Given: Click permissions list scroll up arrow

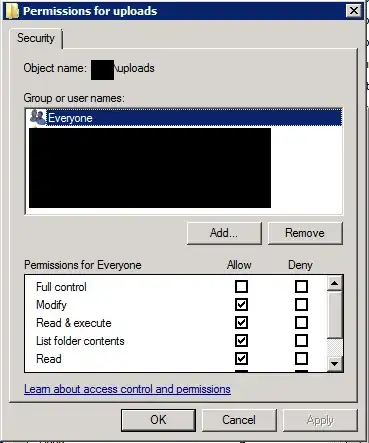Looking at the screenshot, I should pyautogui.click(x=335, y=283).
